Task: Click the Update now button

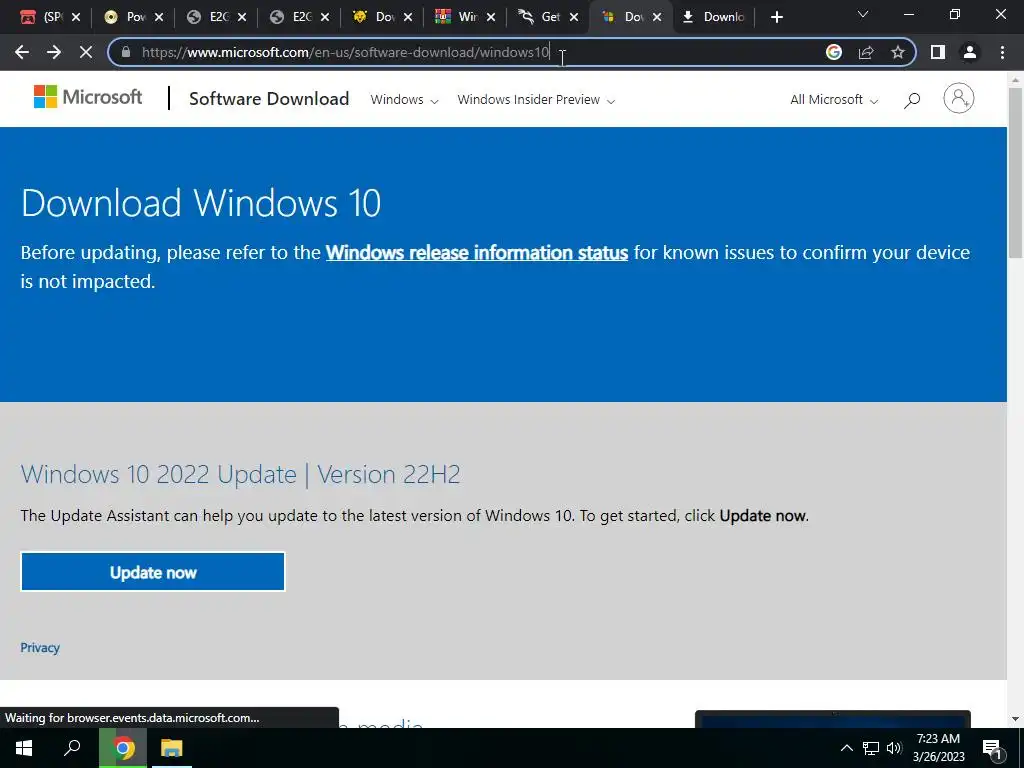Action: pyautogui.click(x=153, y=572)
